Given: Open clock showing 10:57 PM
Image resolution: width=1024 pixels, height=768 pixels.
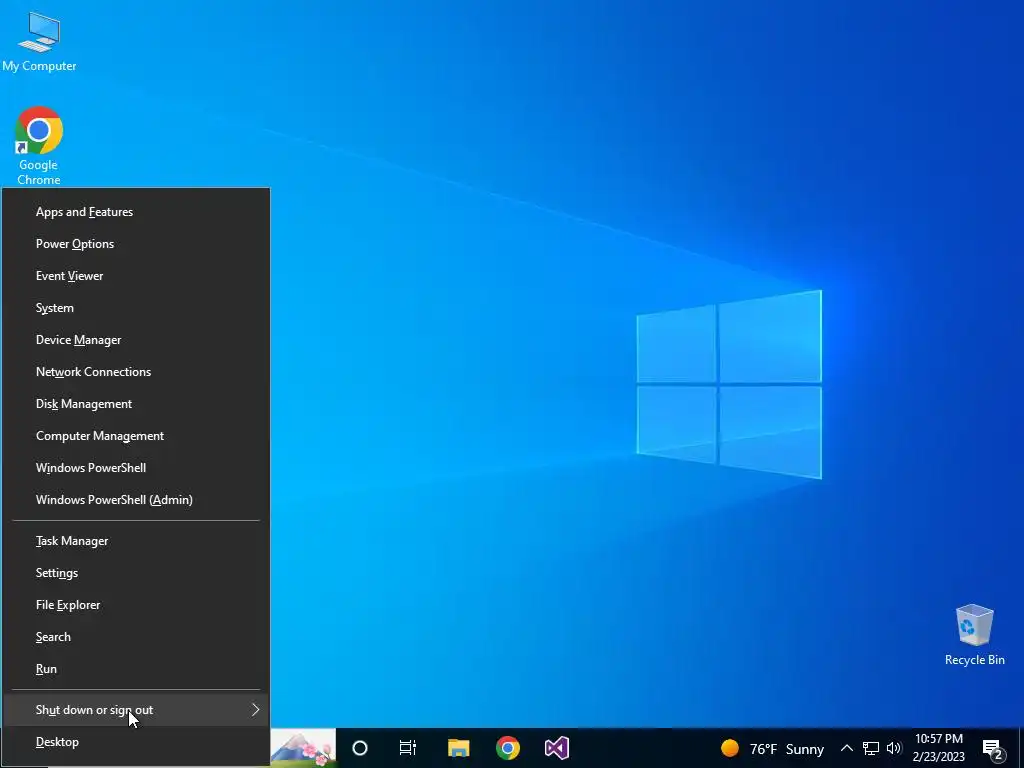Looking at the screenshot, I should 938,748.
